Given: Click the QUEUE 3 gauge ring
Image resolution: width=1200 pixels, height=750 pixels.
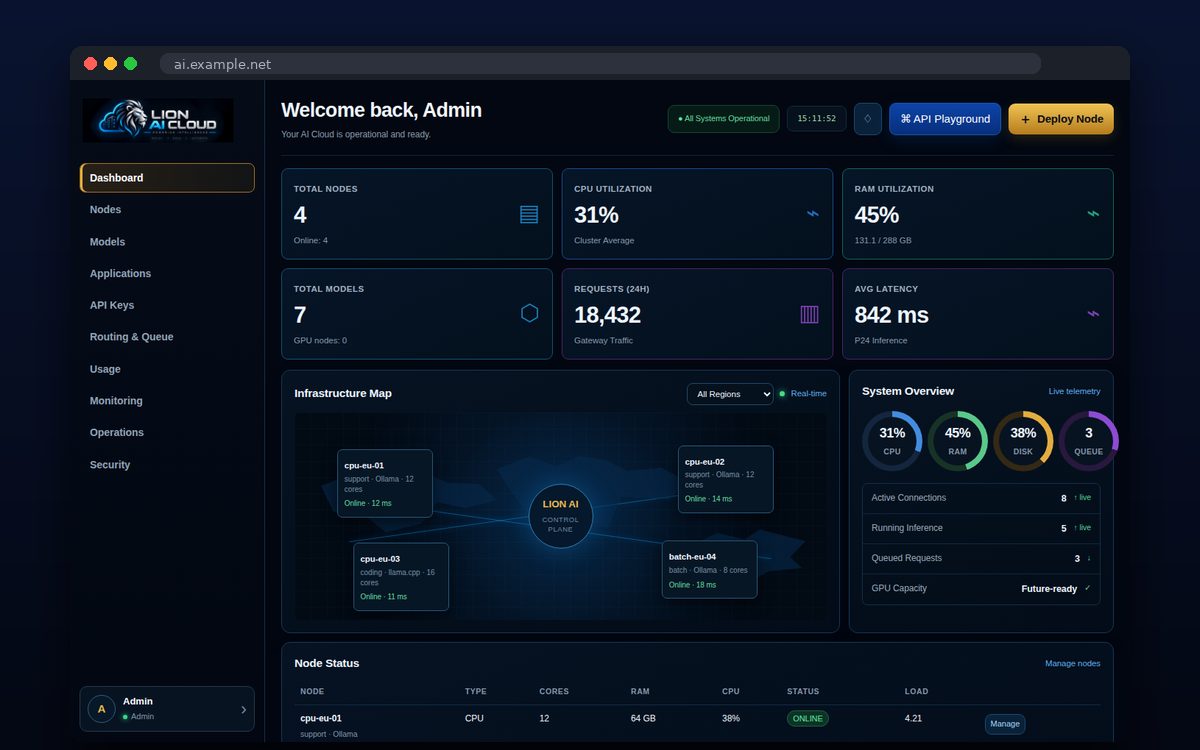Looking at the screenshot, I should point(1089,441).
